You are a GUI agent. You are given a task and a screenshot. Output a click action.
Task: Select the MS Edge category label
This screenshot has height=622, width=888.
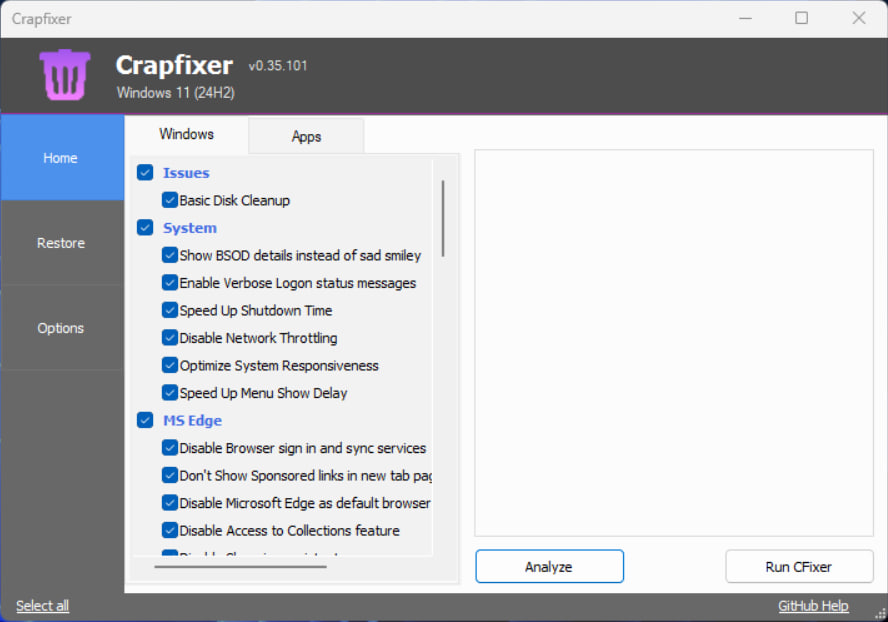[193, 420]
